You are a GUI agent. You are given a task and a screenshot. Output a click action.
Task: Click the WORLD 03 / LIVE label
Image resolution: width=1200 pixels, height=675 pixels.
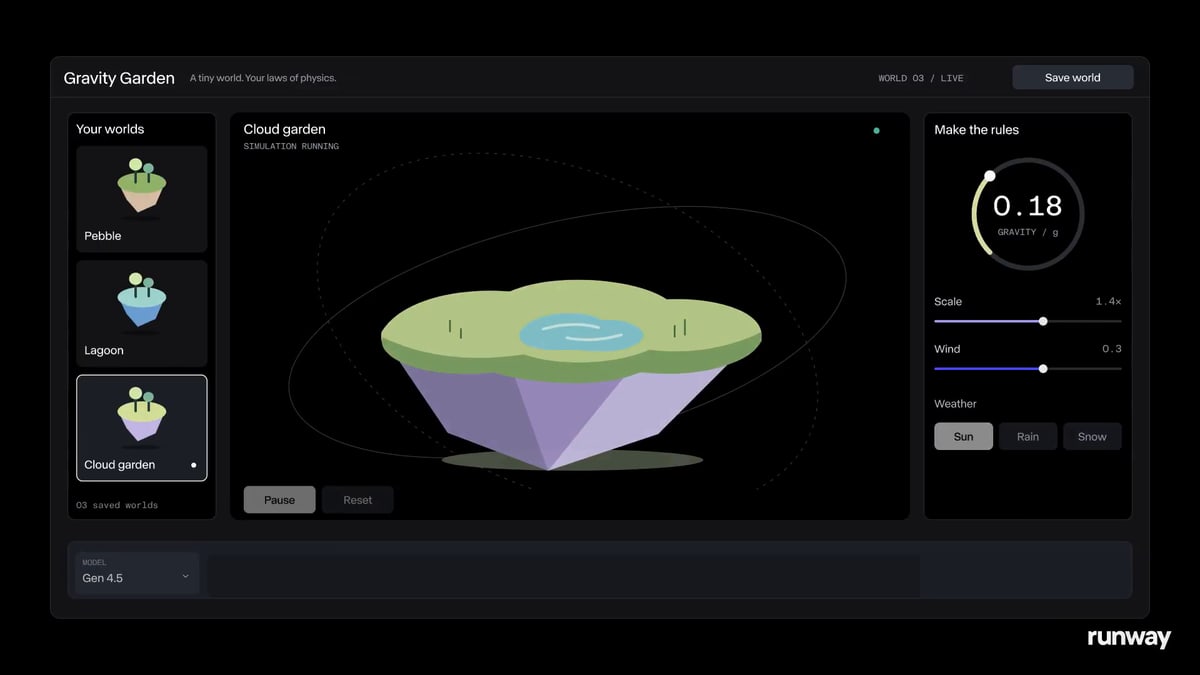pyautogui.click(x=921, y=78)
